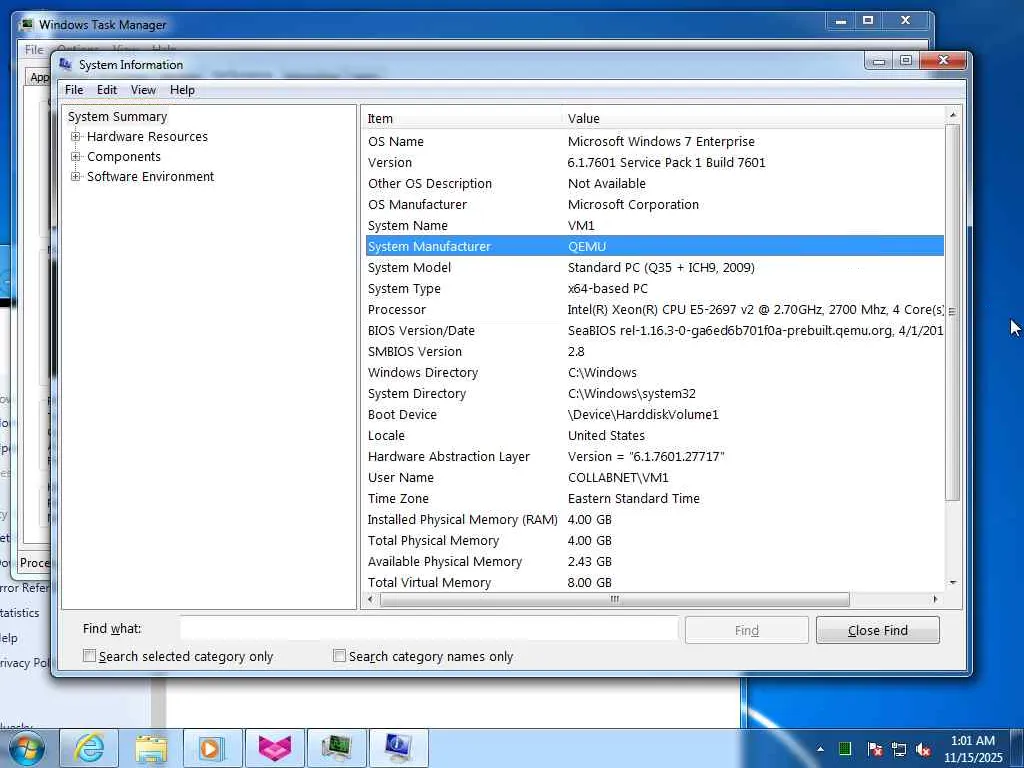This screenshot has height=768, width=1024.
Task: Enable Search selected category only checkbox
Action: coord(89,656)
